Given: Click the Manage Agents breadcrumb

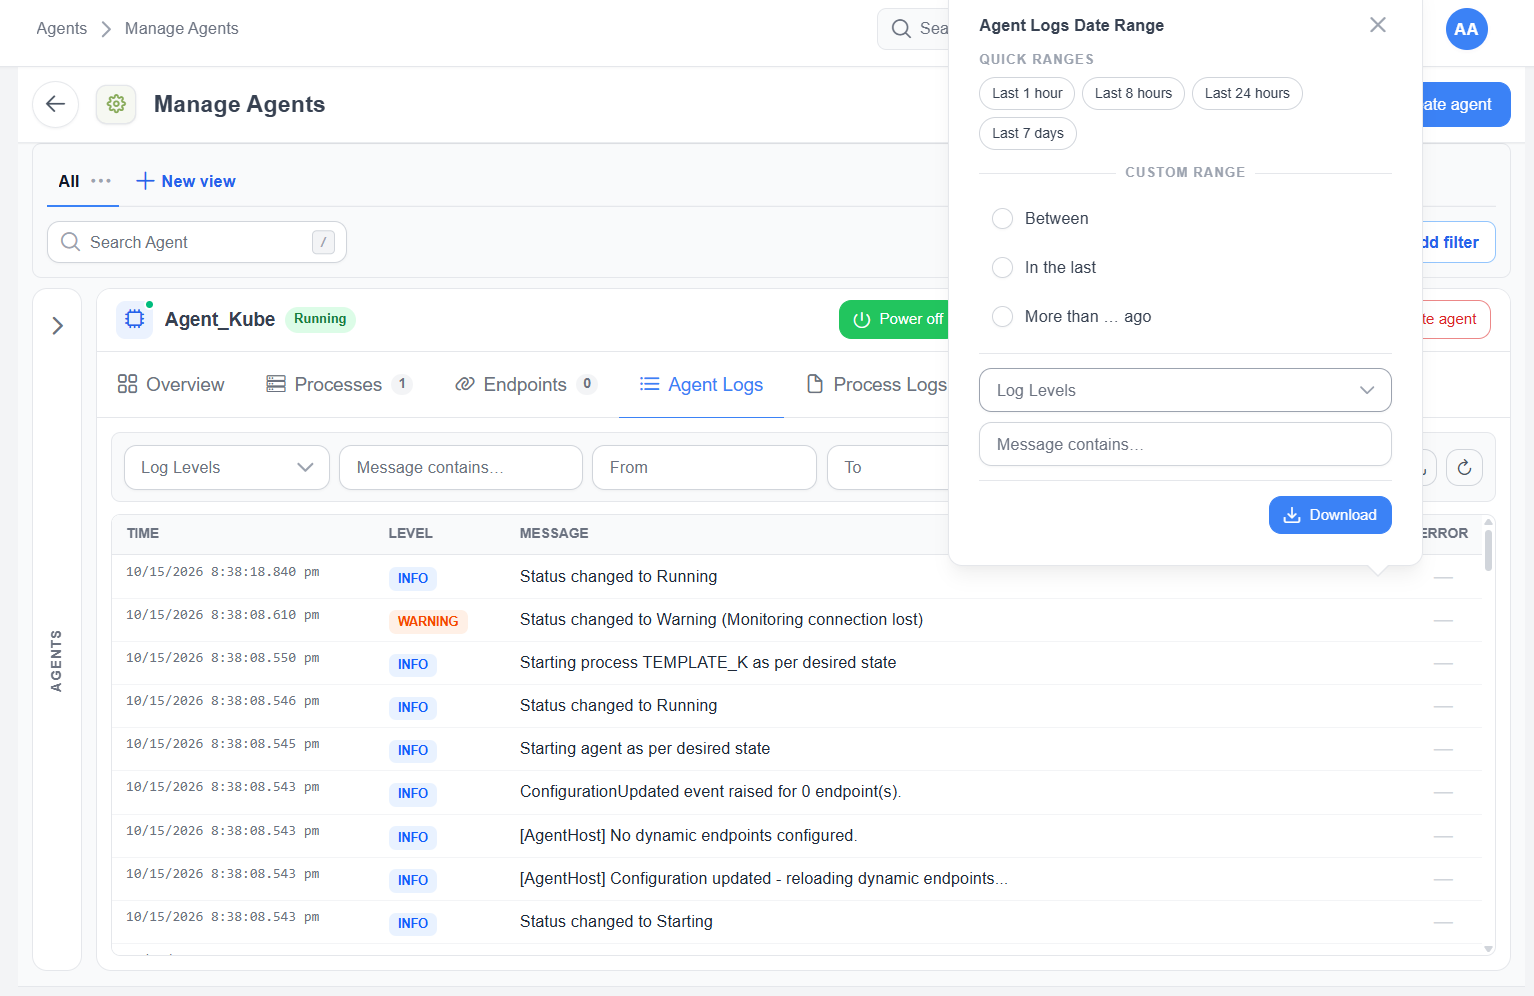Looking at the screenshot, I should tap(182, 29).
